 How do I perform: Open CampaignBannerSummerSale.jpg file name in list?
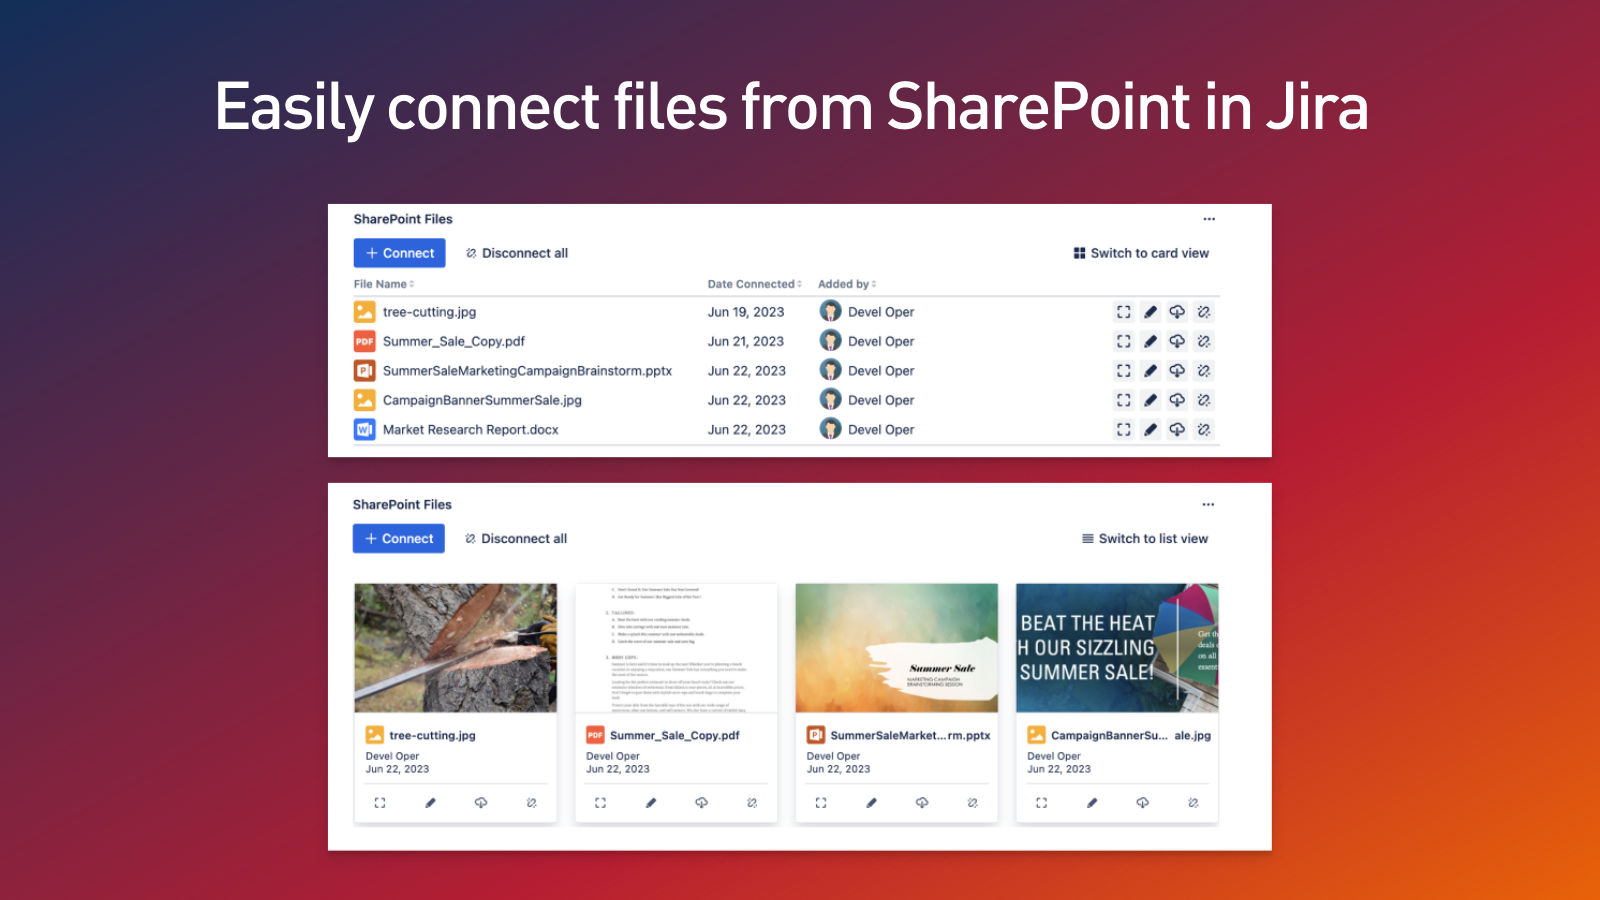(x=482, y=400)
